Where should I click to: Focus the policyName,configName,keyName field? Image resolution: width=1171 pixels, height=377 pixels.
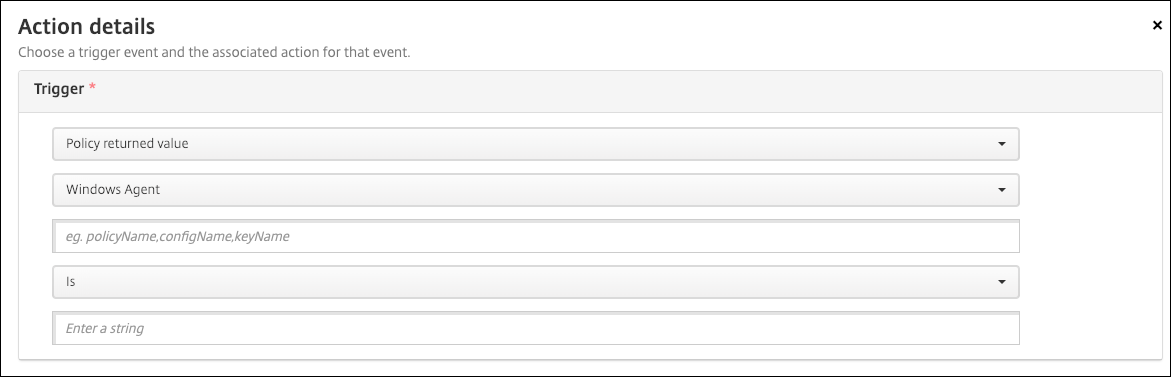click(535, 236)
